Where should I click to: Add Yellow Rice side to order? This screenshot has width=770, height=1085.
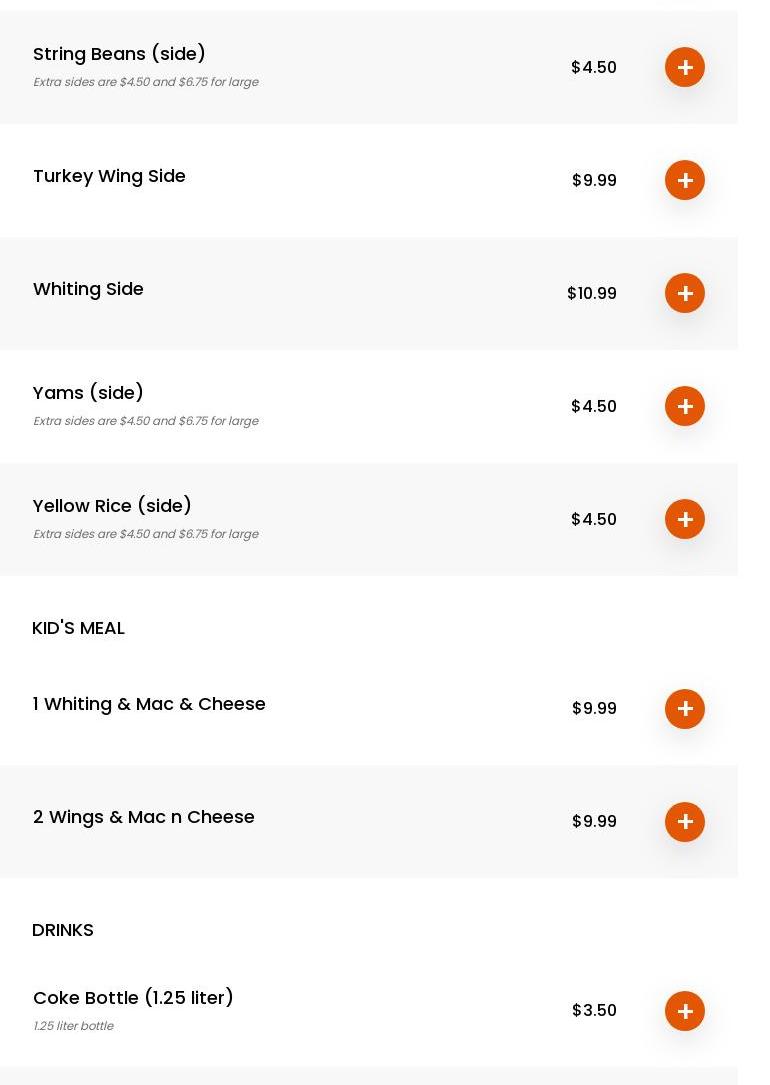pos(685,519)
